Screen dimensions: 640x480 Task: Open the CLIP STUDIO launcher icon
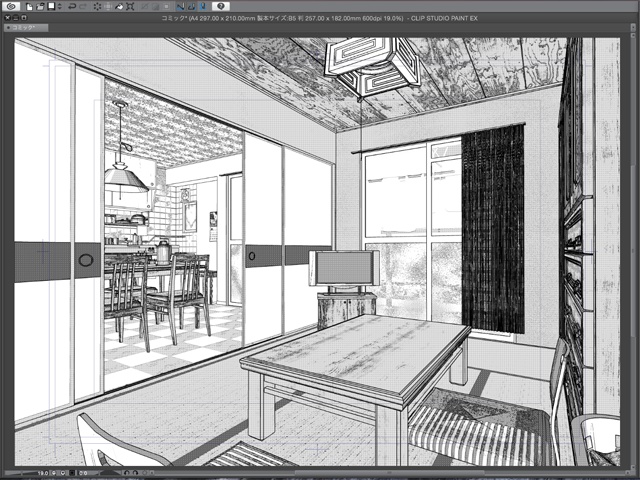11,6
